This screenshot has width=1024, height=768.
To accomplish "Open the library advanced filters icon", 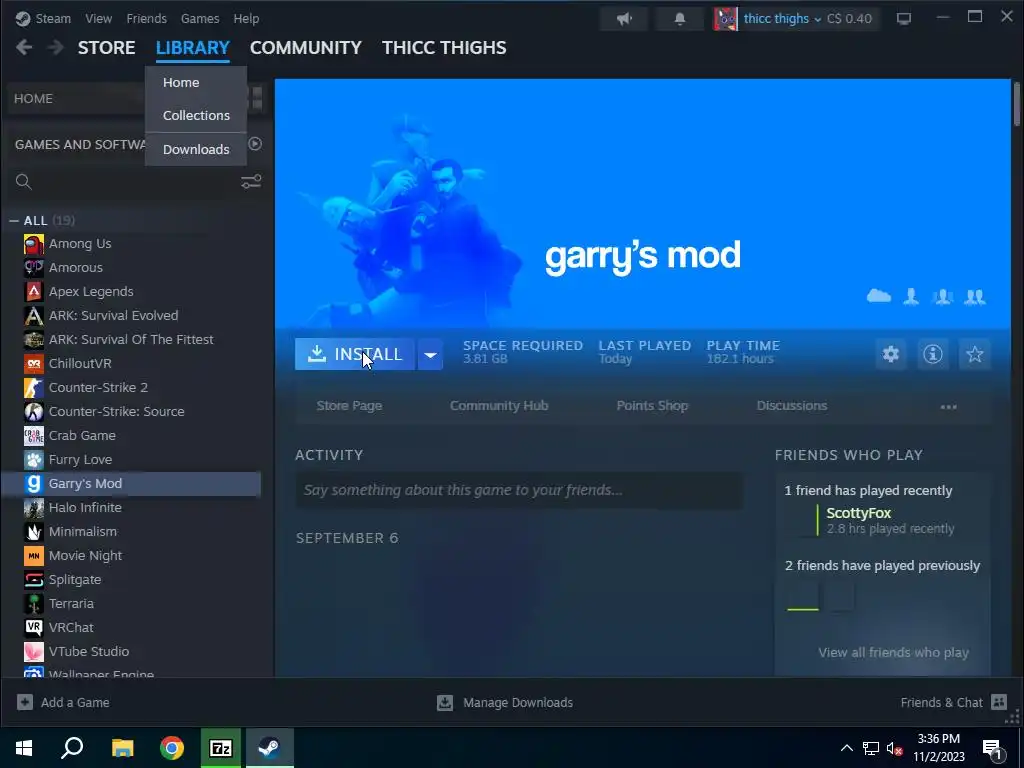I will (x=251, y=181).
